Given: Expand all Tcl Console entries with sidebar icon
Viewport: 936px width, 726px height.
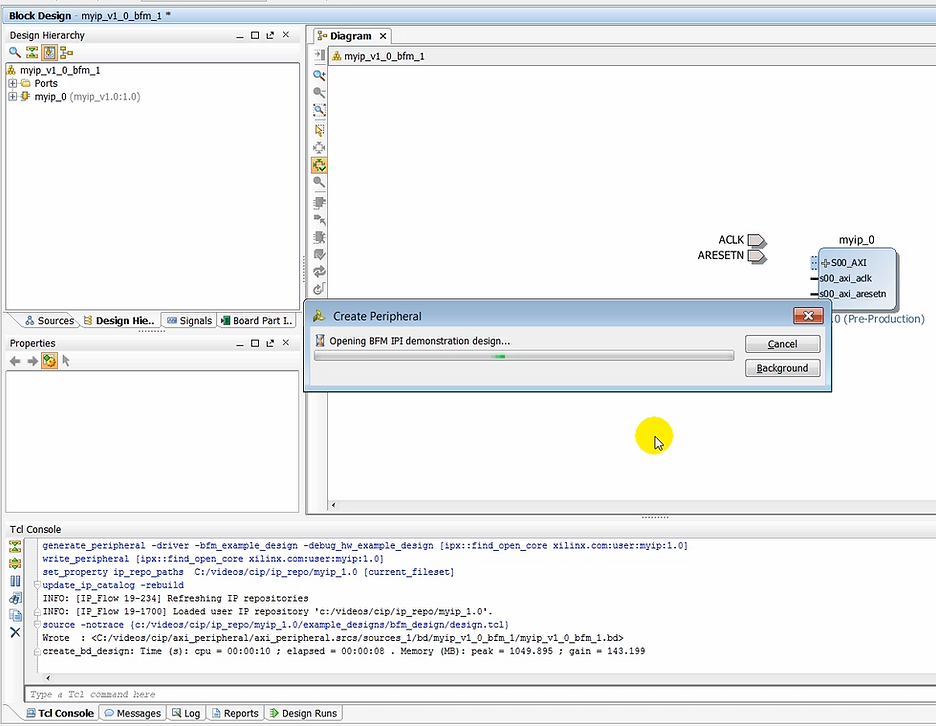Looking at the screenshot, I should click(x=14, y=562).
